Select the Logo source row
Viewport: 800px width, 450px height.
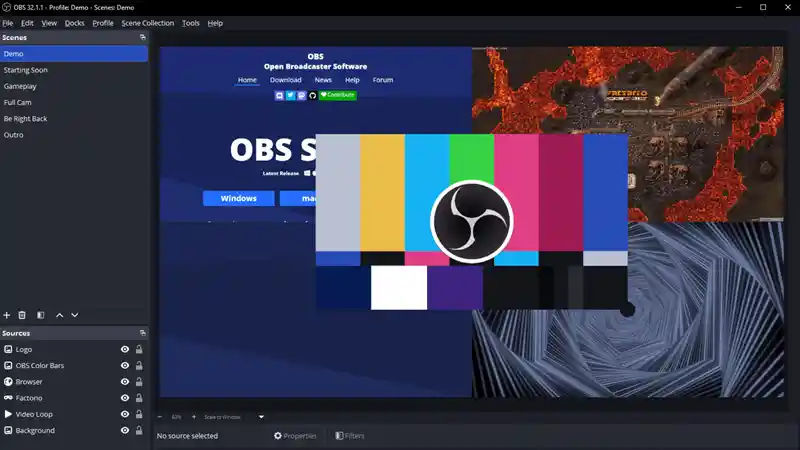(74, 349)
